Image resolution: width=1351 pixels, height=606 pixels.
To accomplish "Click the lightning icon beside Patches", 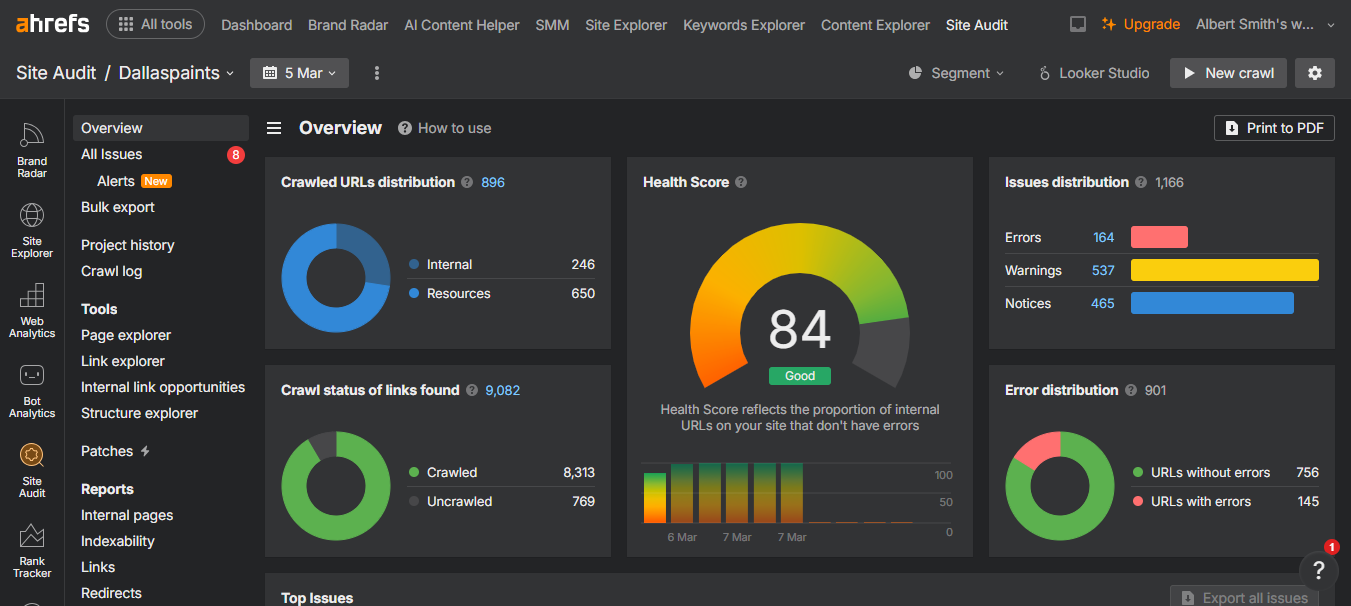I will (145, 451).
